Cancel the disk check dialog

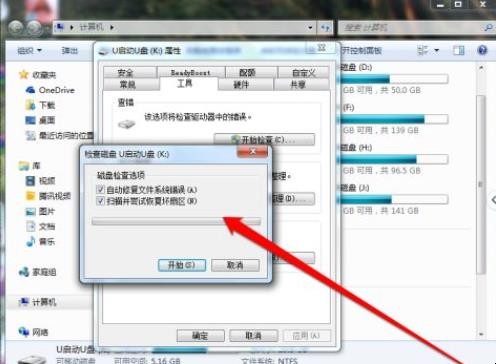coord(235,265)
